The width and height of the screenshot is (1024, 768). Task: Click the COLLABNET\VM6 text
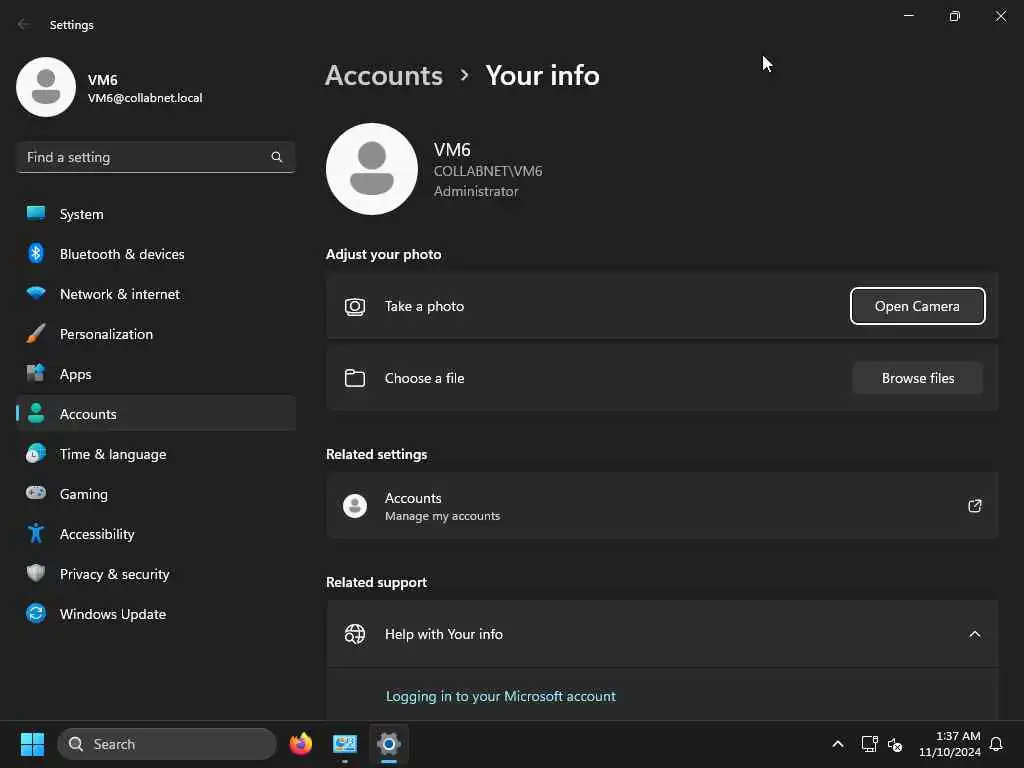(488, 171)
